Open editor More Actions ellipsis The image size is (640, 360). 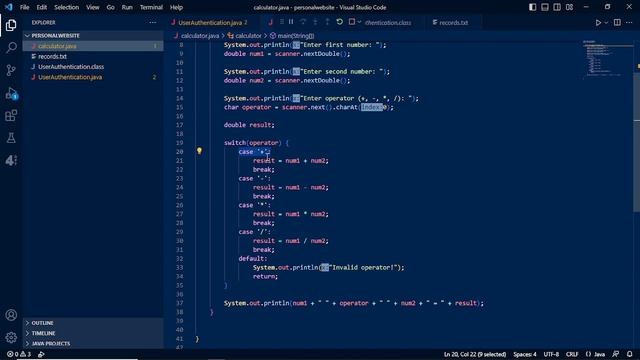coord(629,22)
